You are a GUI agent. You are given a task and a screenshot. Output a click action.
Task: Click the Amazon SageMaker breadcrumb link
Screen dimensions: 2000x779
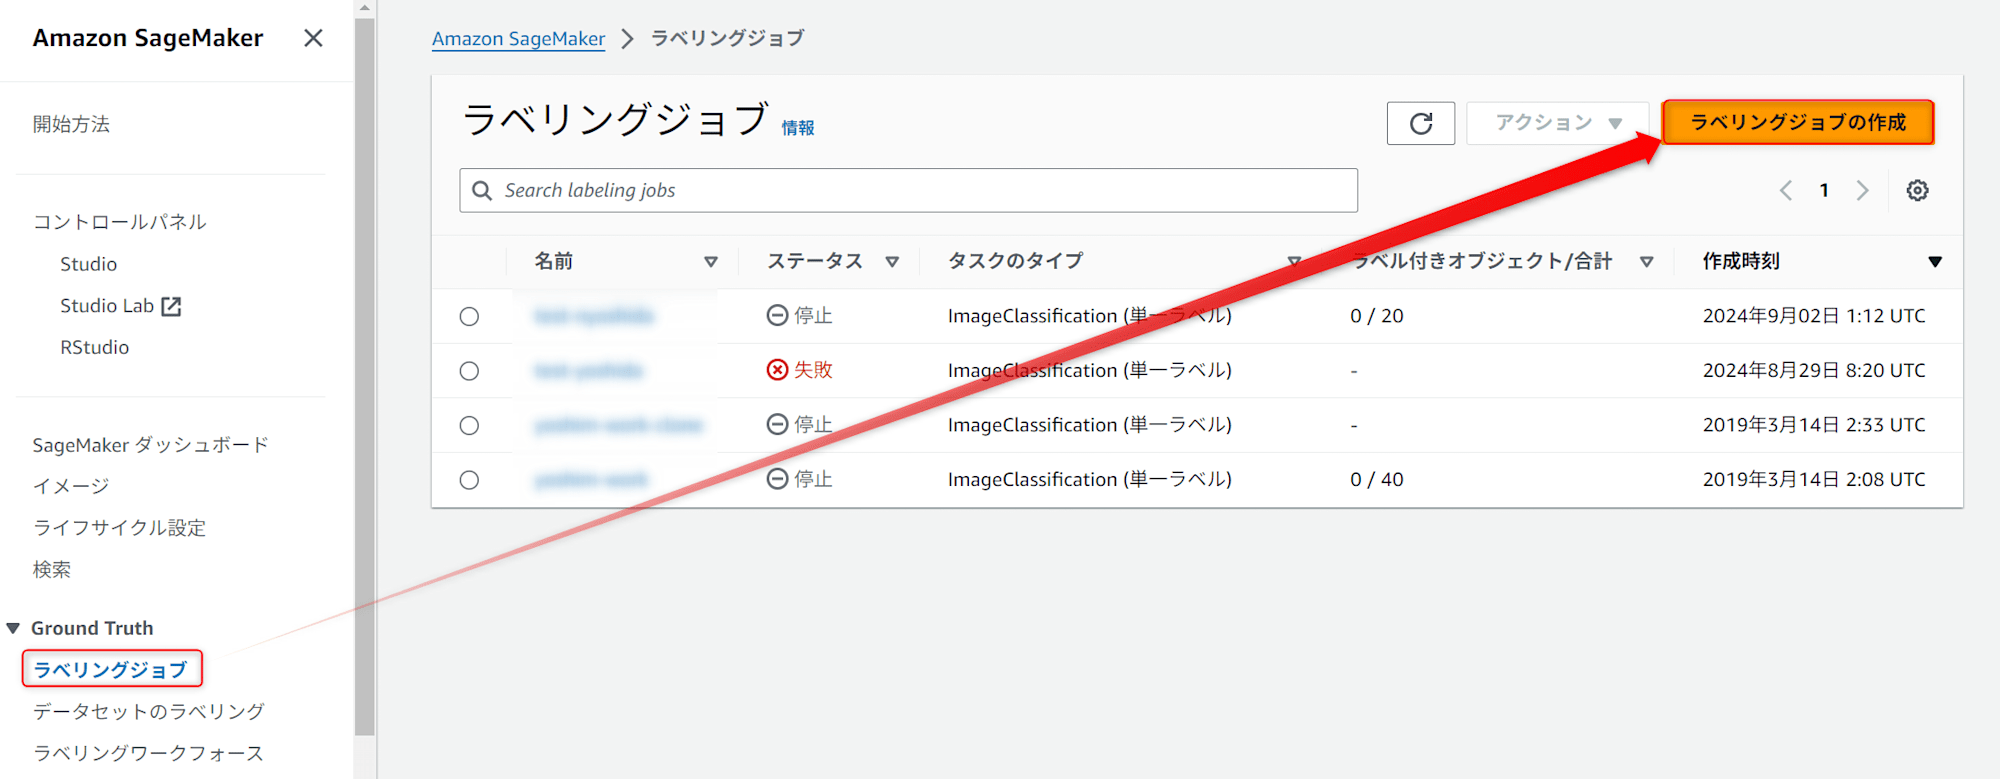click(x=518, y=38)
